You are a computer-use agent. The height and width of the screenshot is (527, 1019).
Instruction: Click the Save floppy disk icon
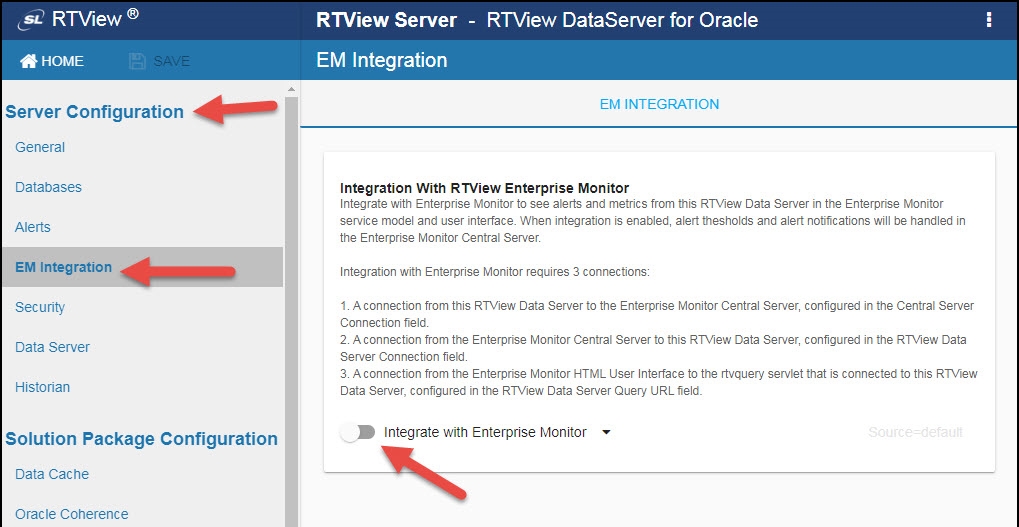click(x=137, y=61)
